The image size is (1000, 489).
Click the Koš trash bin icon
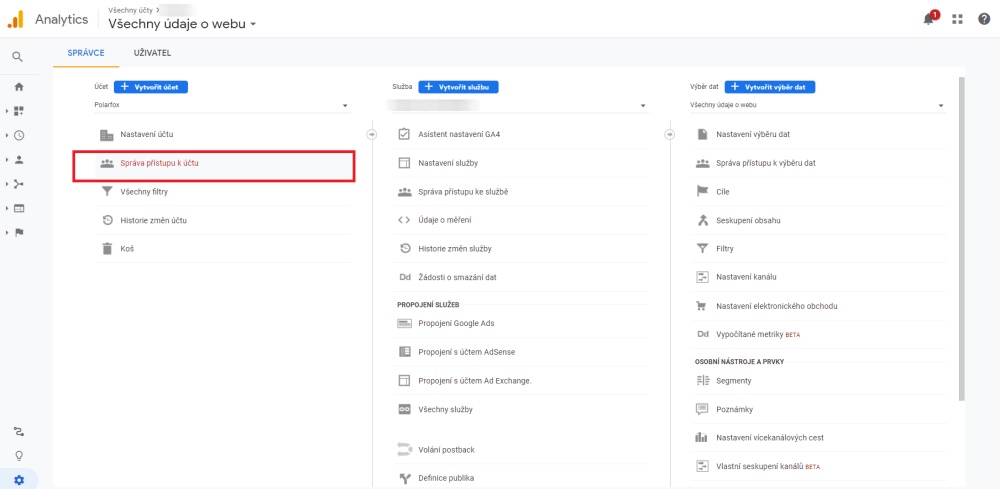(107, 249)
